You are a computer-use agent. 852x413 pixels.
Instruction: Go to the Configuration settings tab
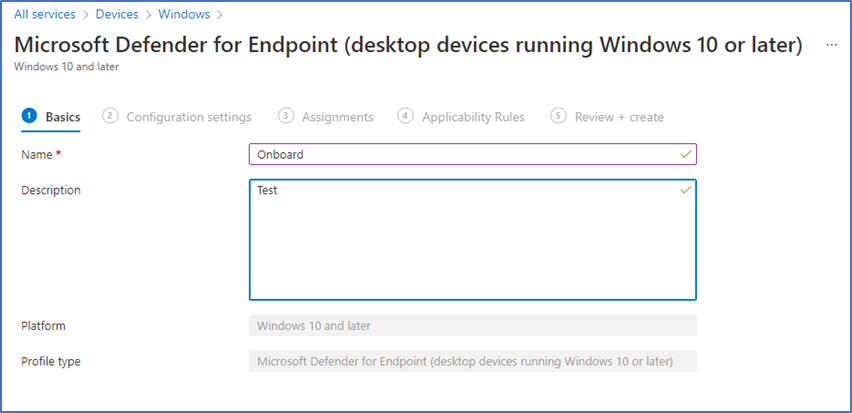pyautogui.click(x=189, y=117)
